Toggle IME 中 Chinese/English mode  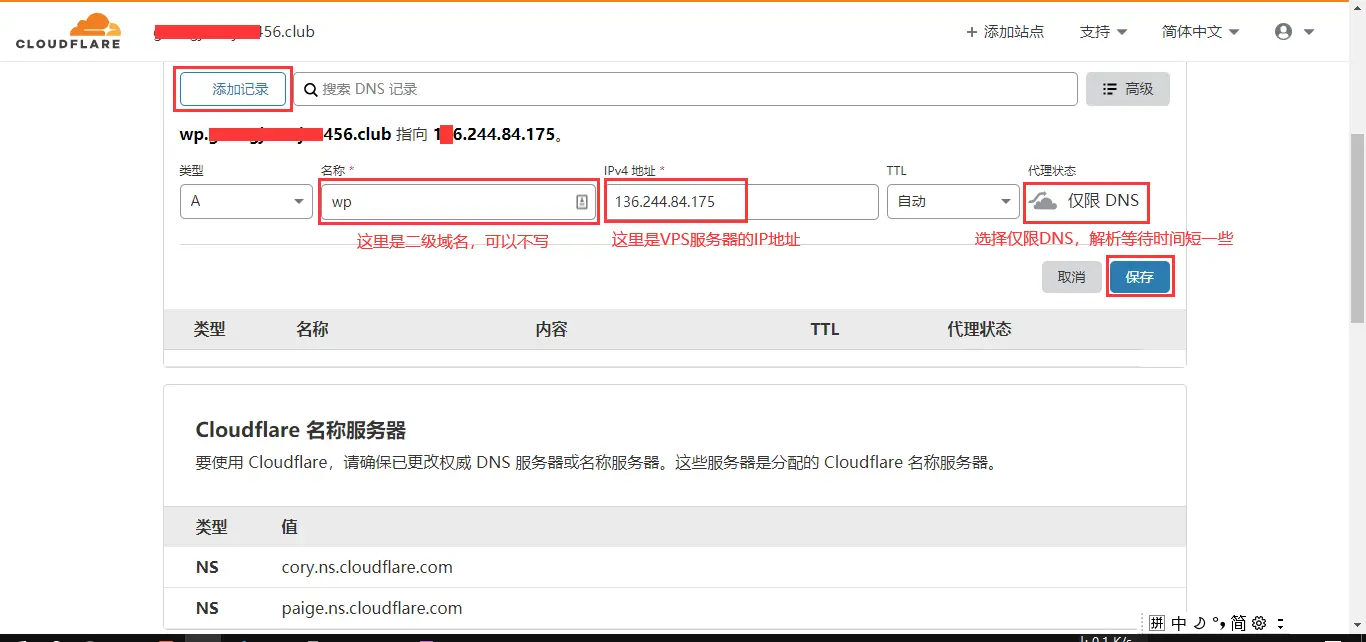click(1179, 622)
